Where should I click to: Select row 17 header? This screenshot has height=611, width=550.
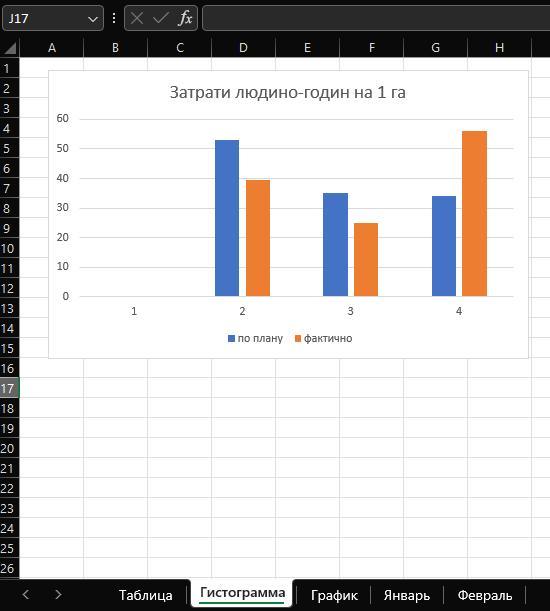[9, 388]
